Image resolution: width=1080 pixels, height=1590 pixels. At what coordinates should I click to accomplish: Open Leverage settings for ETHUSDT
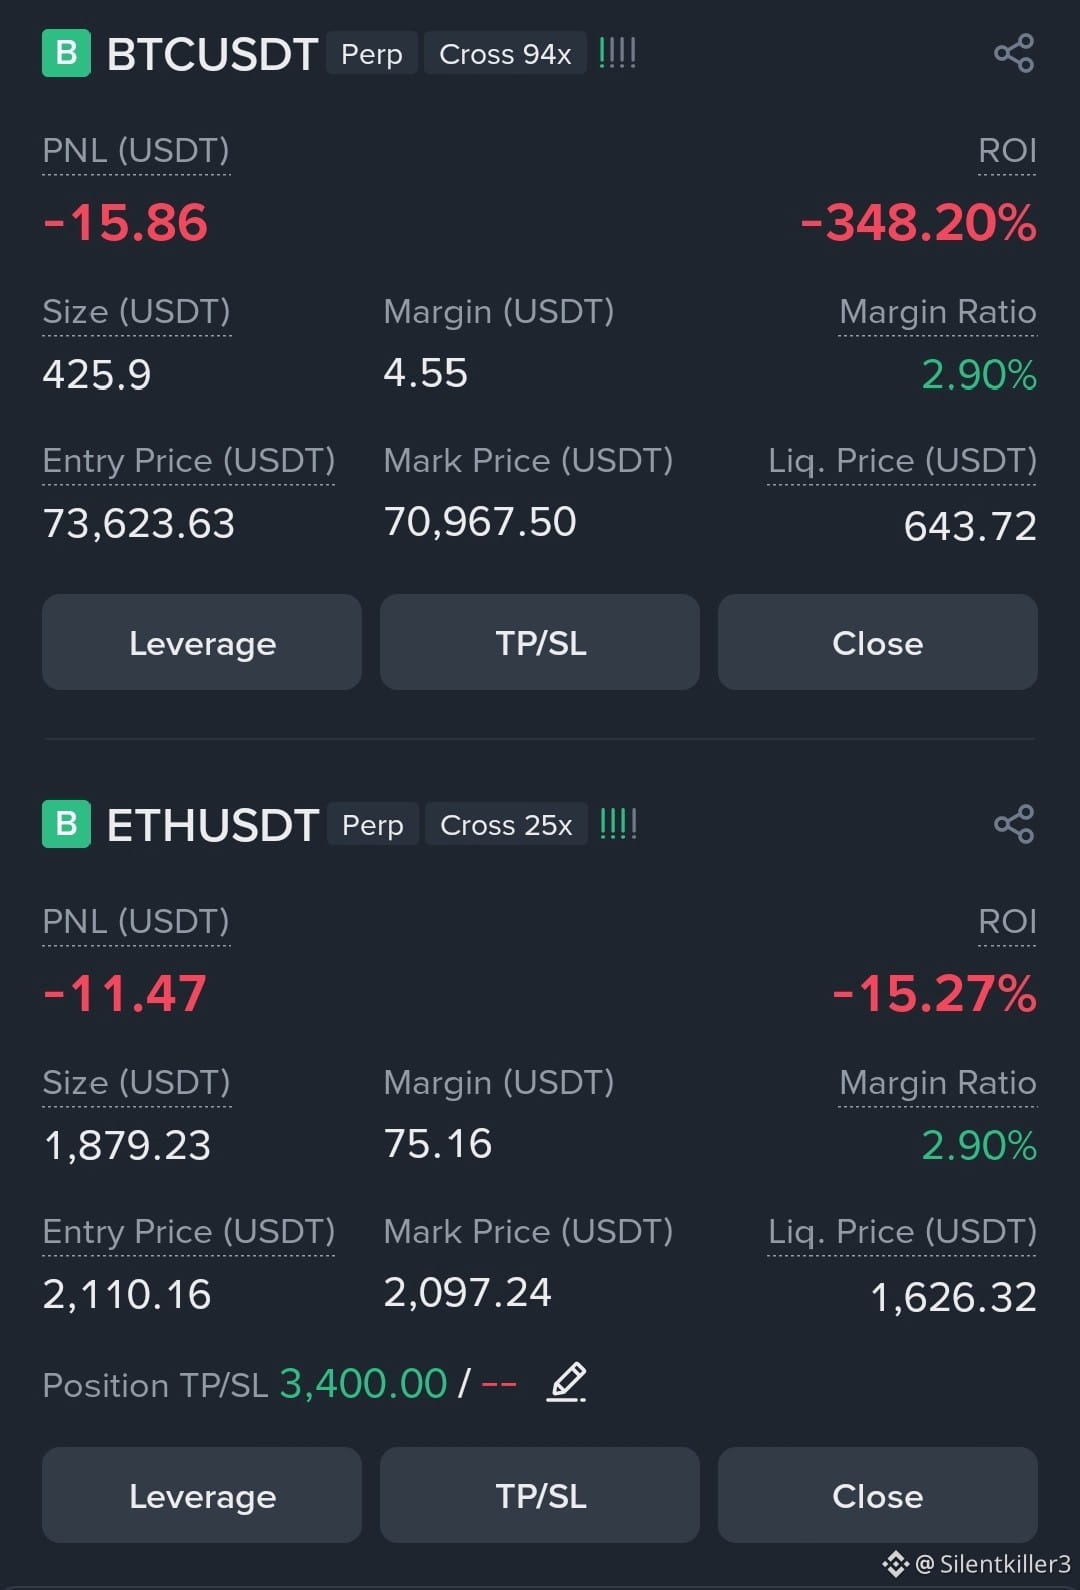tap(202, 1495)
